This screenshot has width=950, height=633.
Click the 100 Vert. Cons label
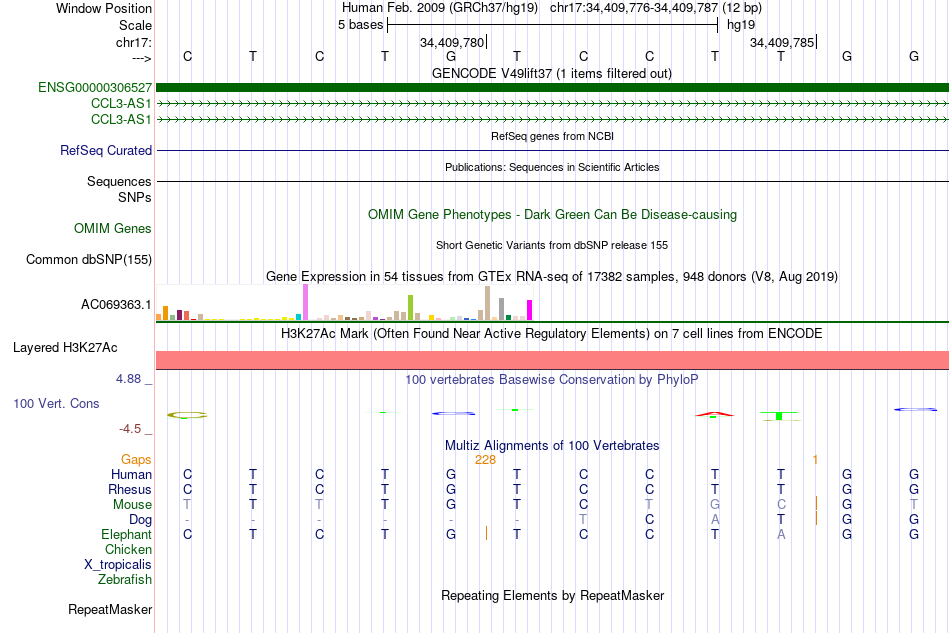click(56, 403)
